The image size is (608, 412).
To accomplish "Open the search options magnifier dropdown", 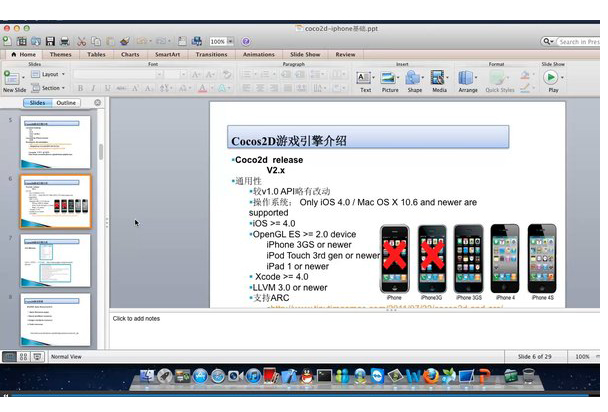I will click(548, 41).
